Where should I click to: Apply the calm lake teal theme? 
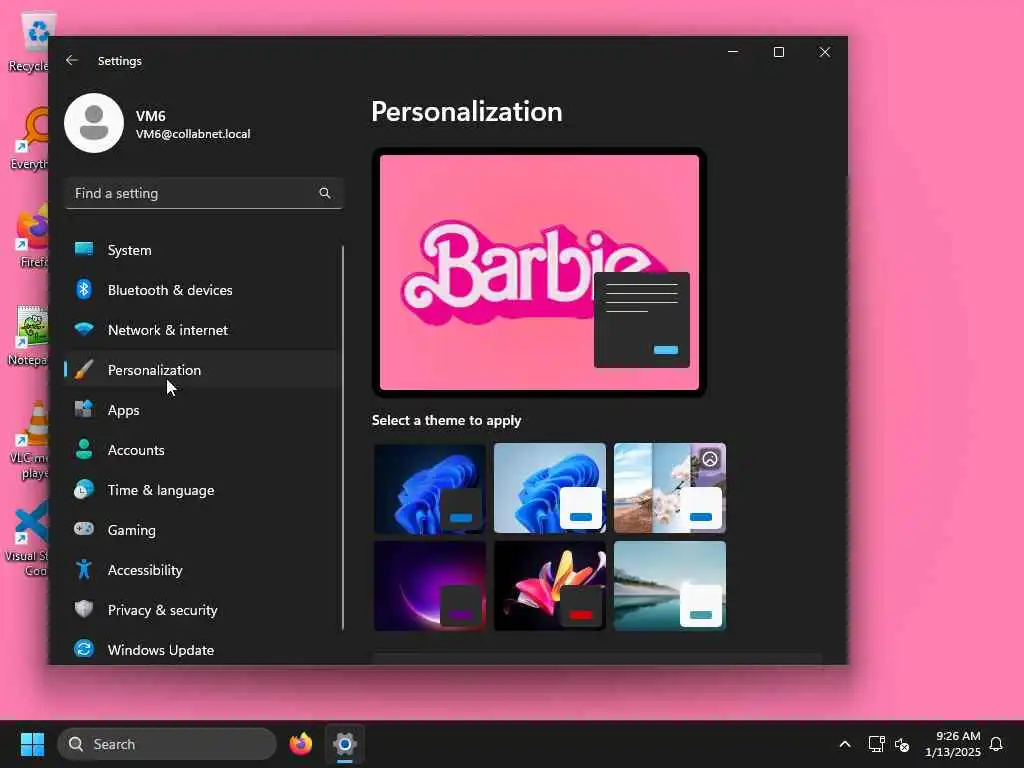pyautogui.click(x=670, y=586)
